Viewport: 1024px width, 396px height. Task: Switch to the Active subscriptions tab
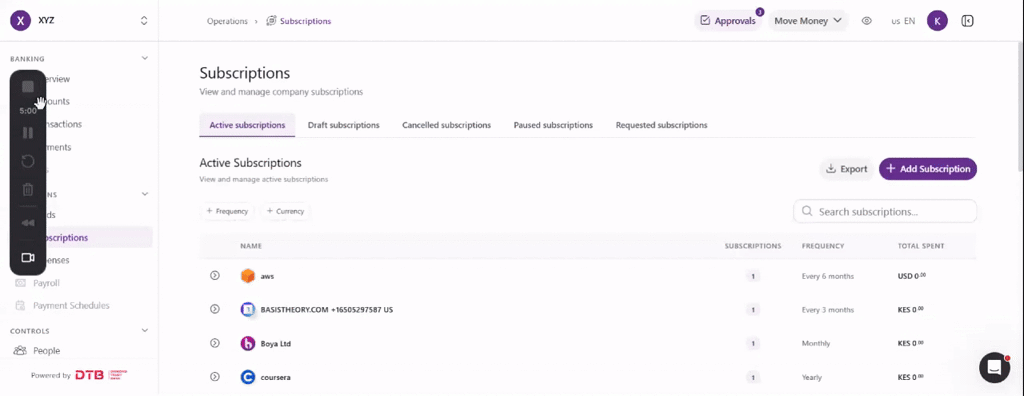[x=247, y=125]
